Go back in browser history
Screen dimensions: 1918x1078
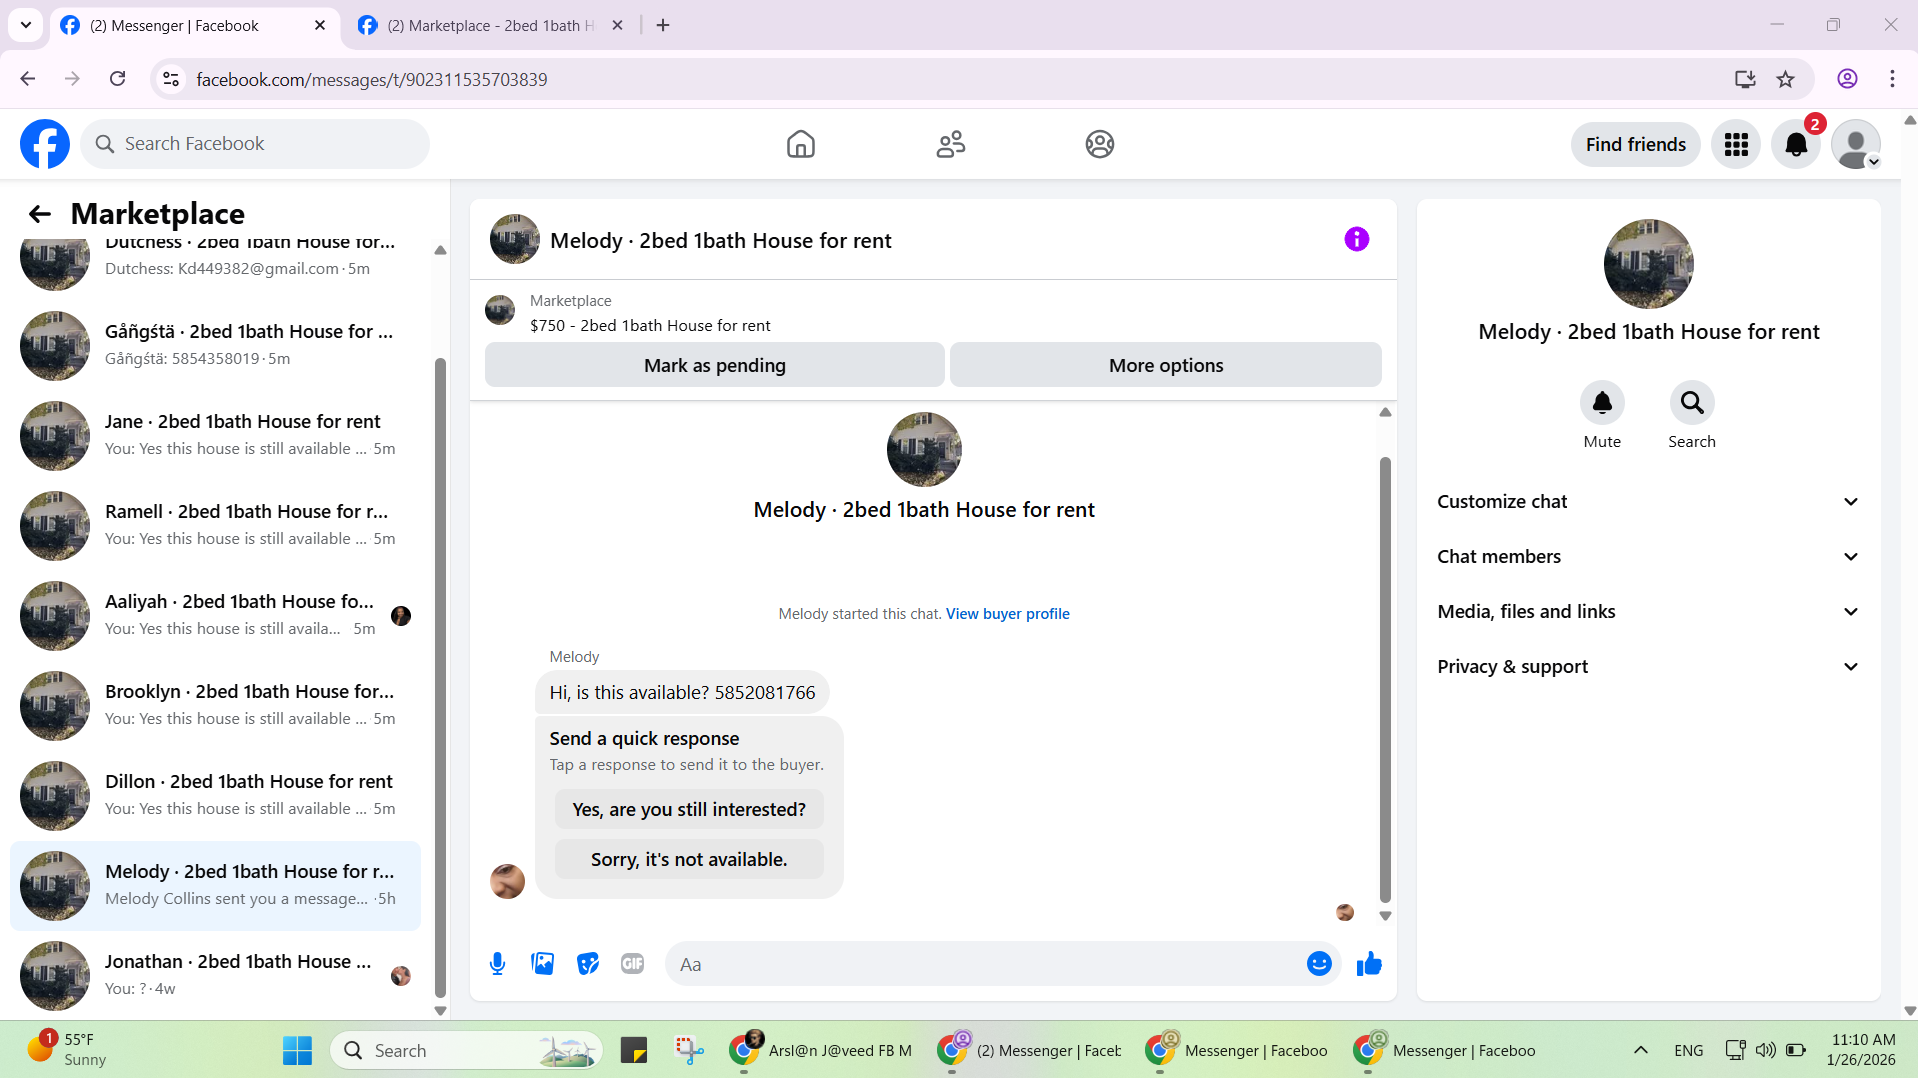28,79
